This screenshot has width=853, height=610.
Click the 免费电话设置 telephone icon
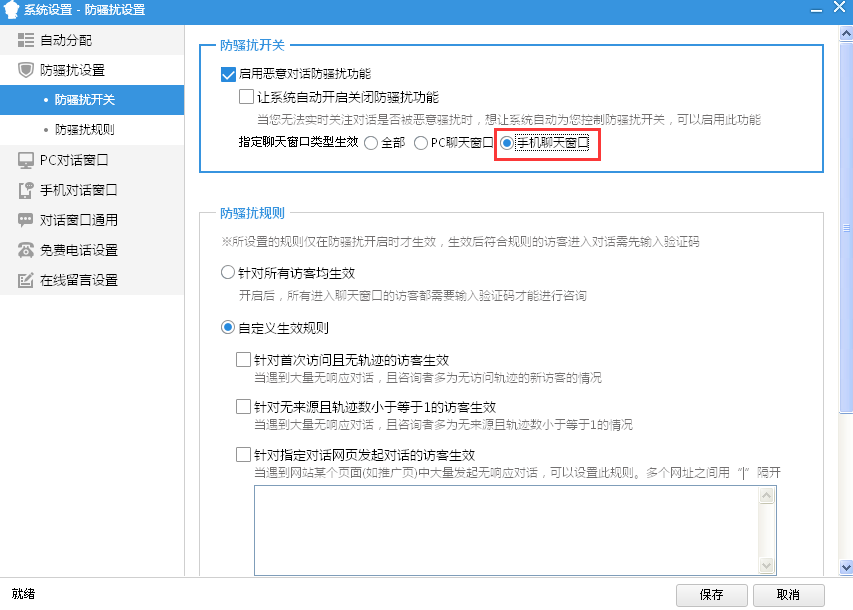coord(26,250)
